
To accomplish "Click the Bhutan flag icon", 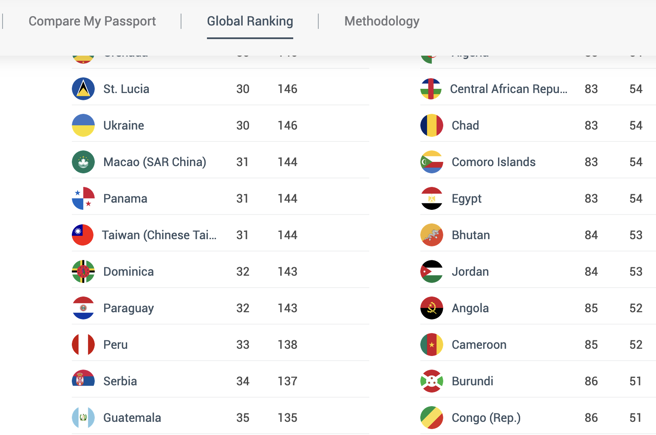I will 431,235.
